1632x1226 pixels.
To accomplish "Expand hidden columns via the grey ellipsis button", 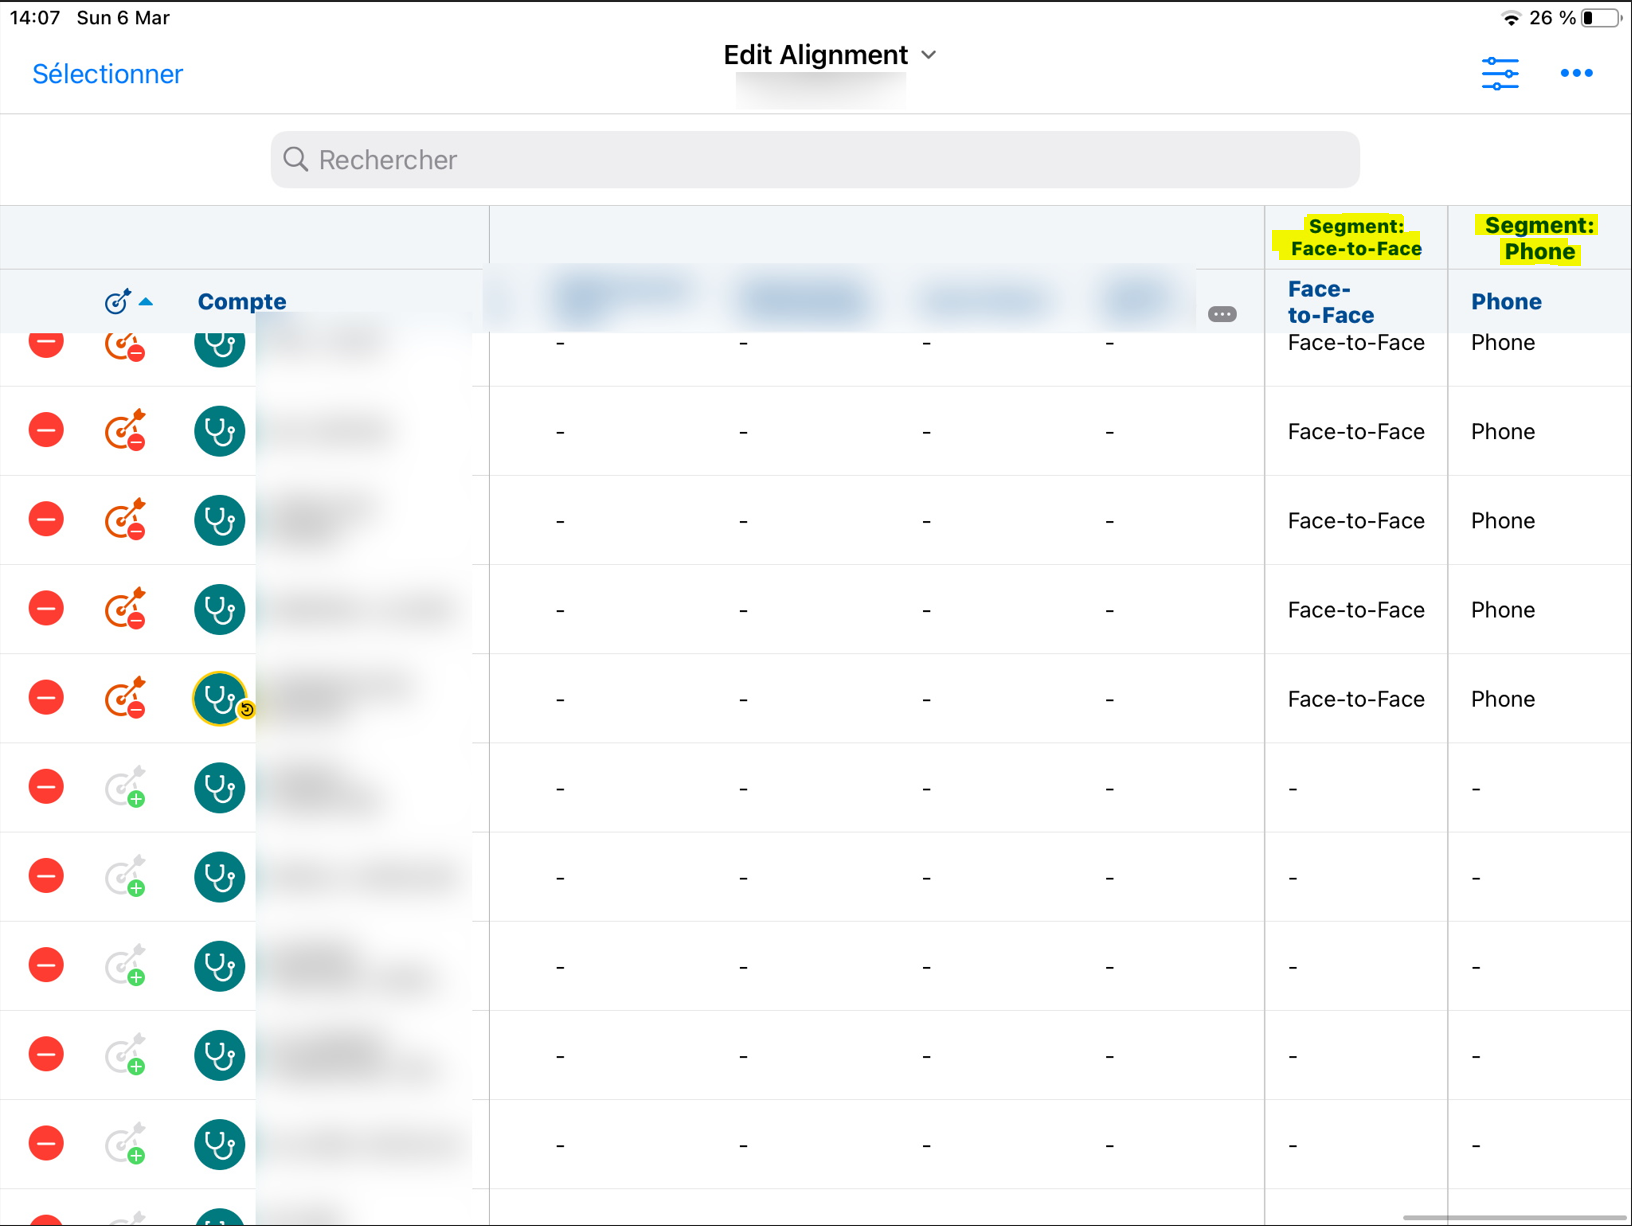I will (x=1221, y=314).
